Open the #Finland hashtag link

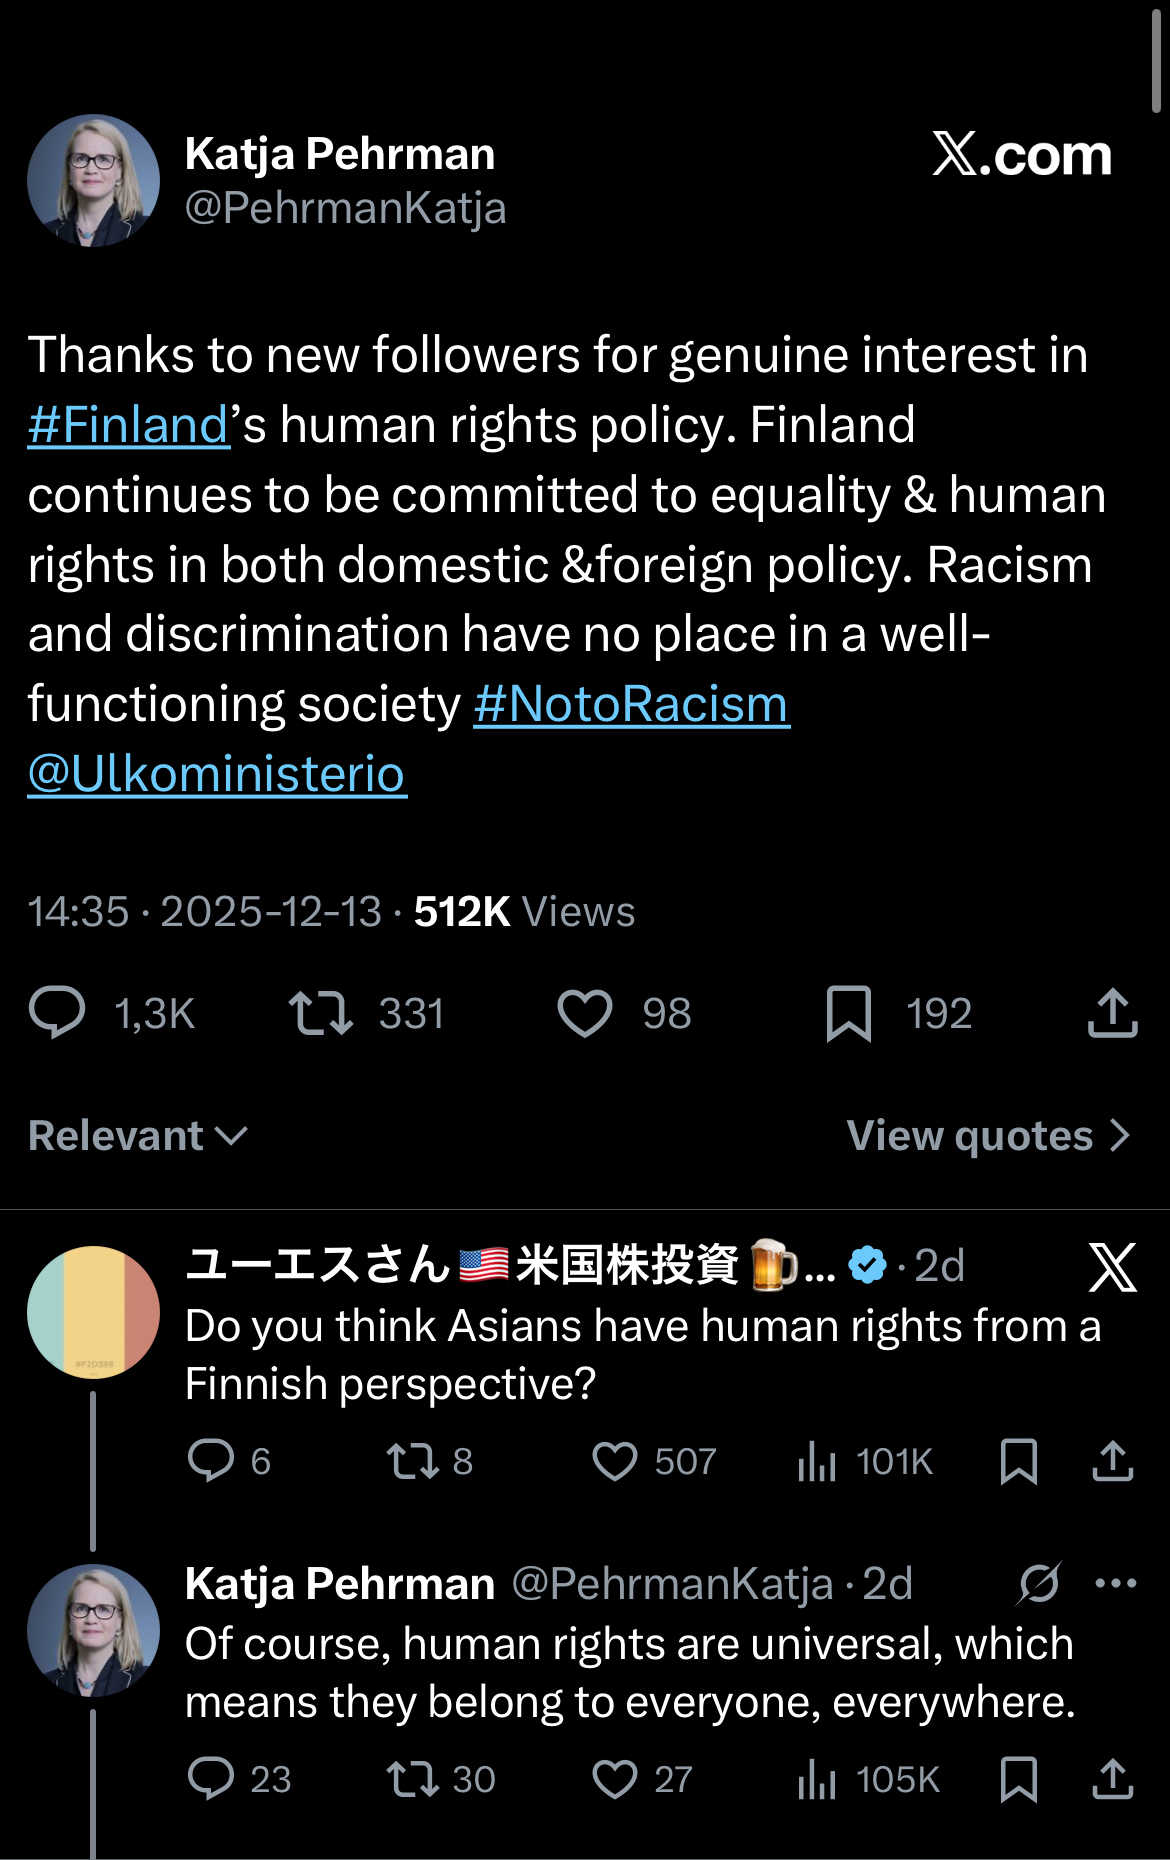point(129,426)
